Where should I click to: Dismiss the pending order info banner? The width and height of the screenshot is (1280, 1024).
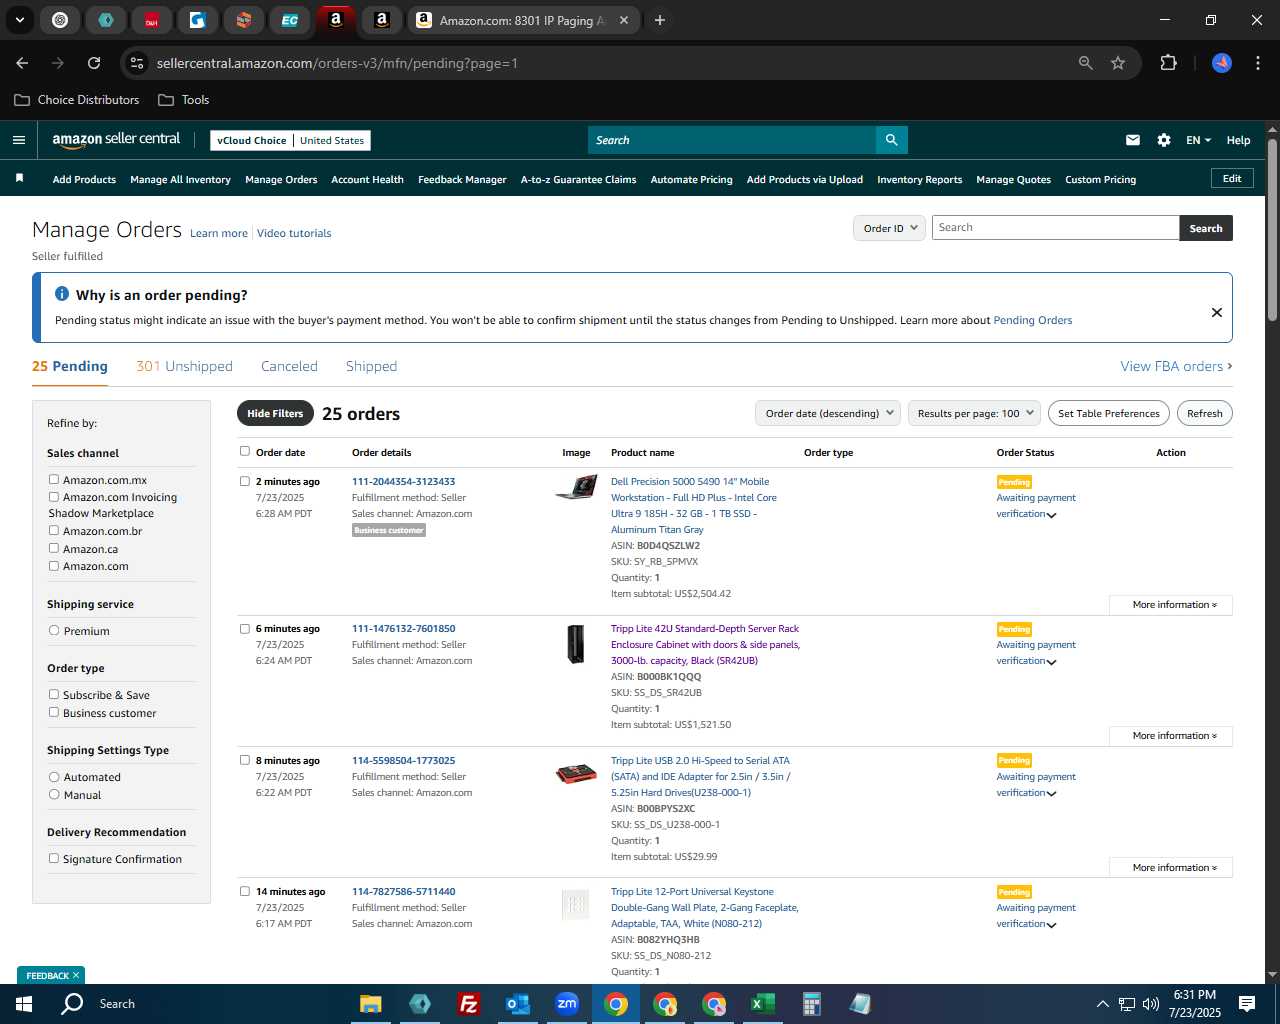(x=1217, y=312)
